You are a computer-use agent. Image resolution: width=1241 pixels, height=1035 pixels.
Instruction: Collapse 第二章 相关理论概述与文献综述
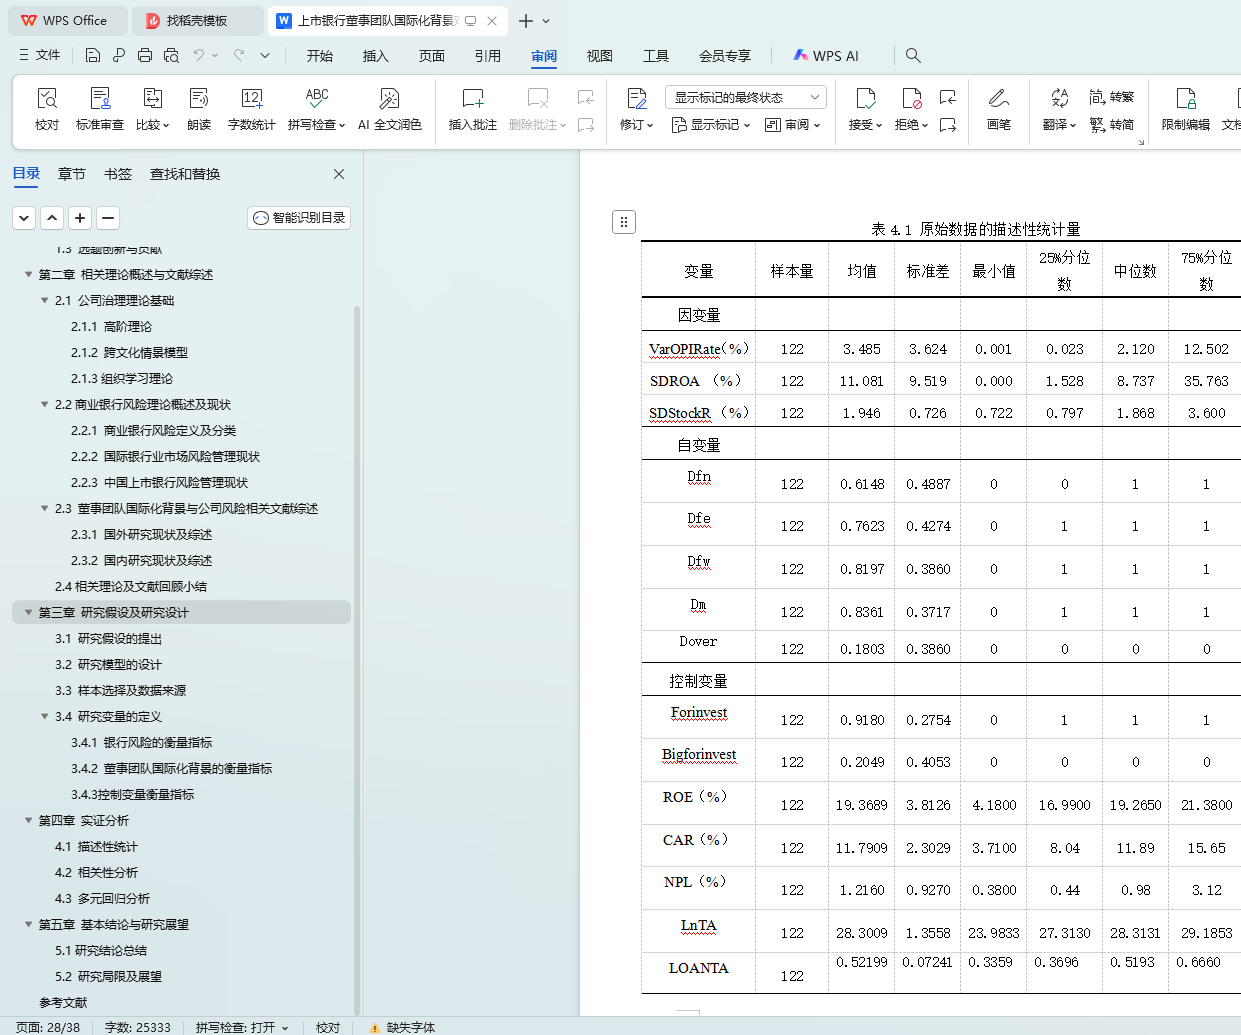click(29, 274)
